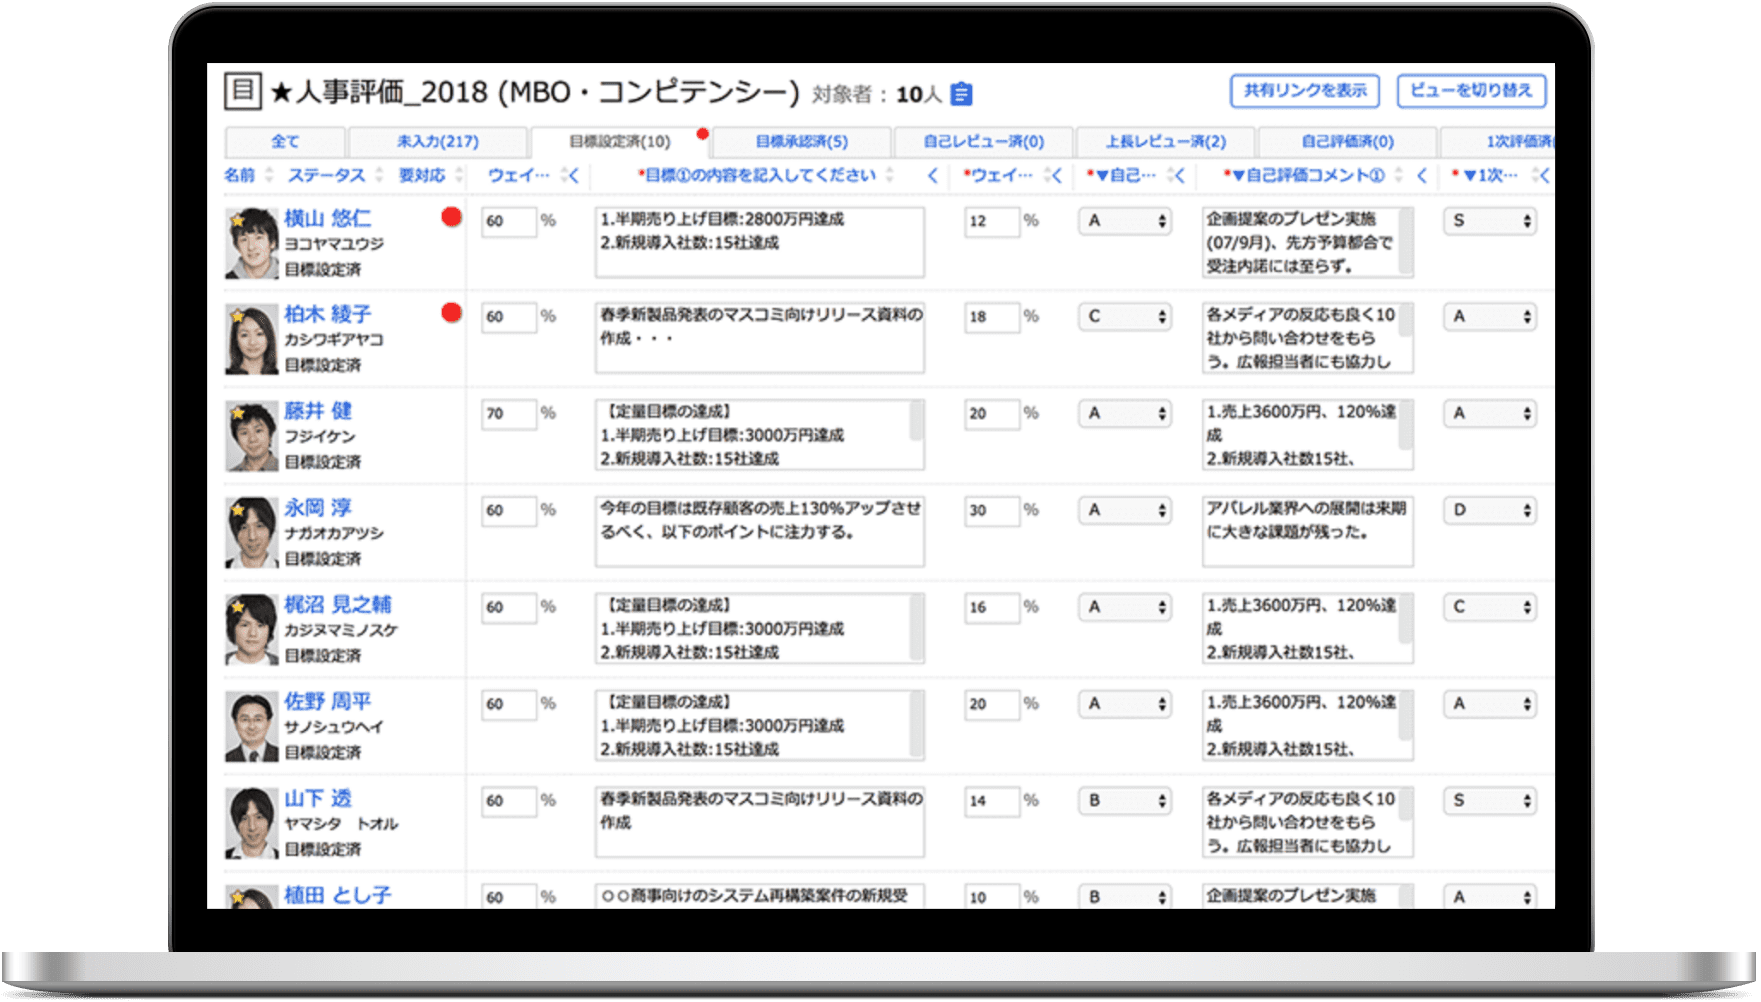Select the 上長レビュー済(2) tab
Image resolution: width=1761 pixels, height=1002 pixels.
click(1165, 142)
